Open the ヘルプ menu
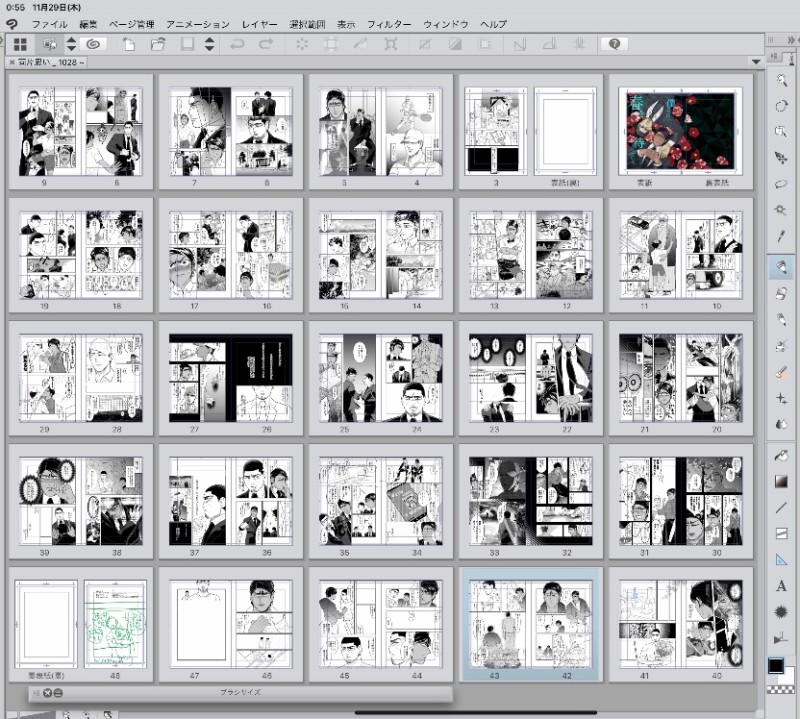800x719 pixels. [493, 24]
